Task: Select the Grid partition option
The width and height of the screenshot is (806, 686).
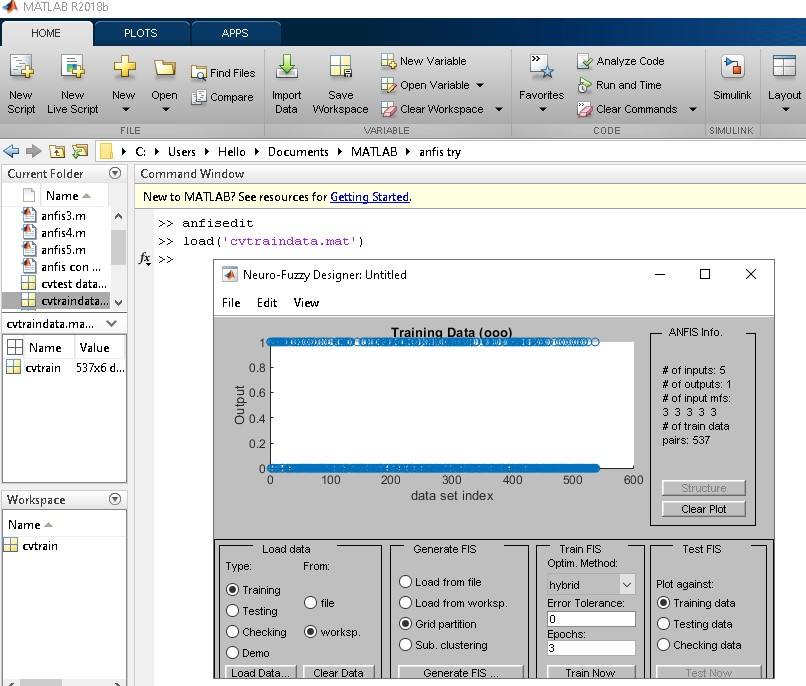Action: pos(405,623)
